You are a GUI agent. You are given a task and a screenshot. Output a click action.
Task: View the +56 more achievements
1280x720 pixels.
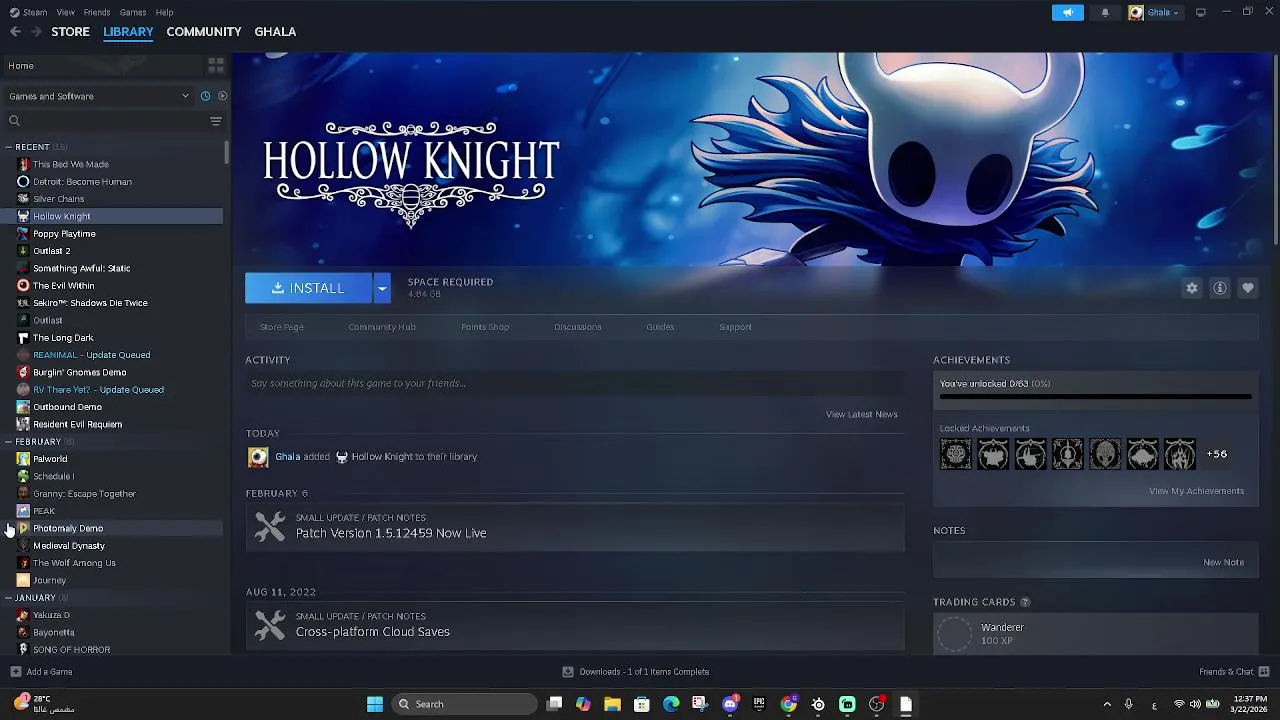pos(1217,454)
